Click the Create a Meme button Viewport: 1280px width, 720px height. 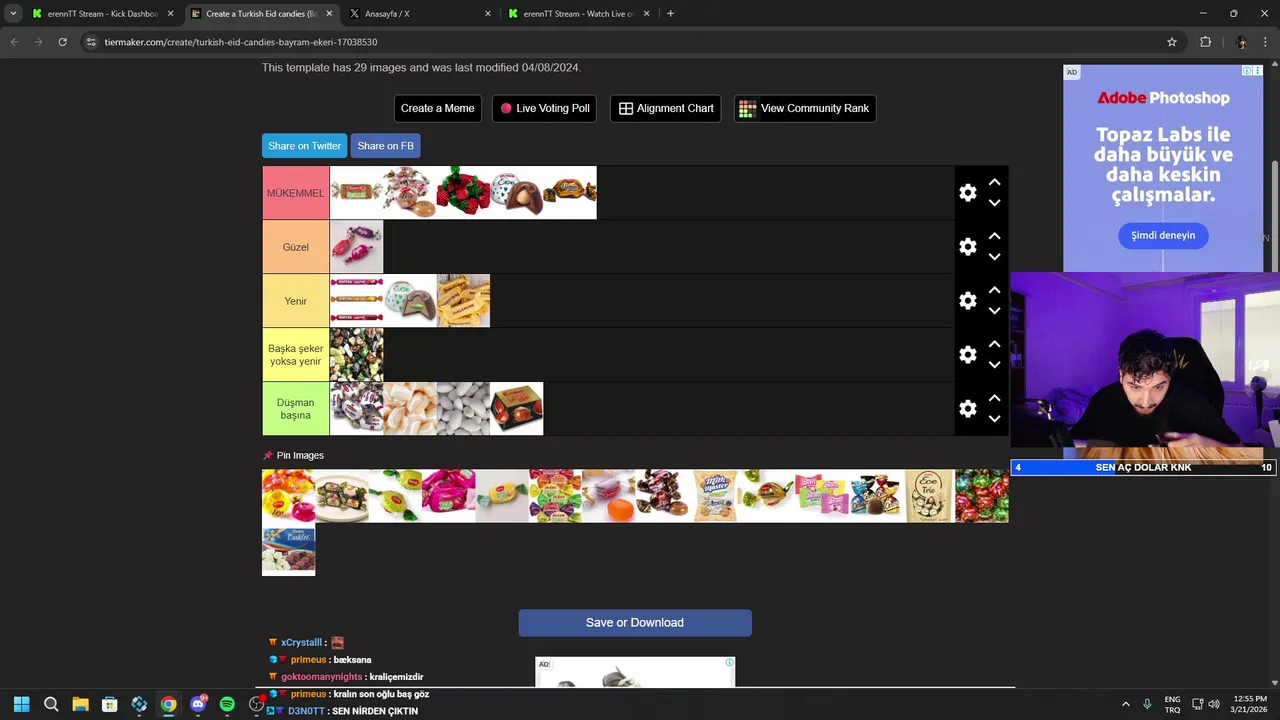tap(437, 108)
